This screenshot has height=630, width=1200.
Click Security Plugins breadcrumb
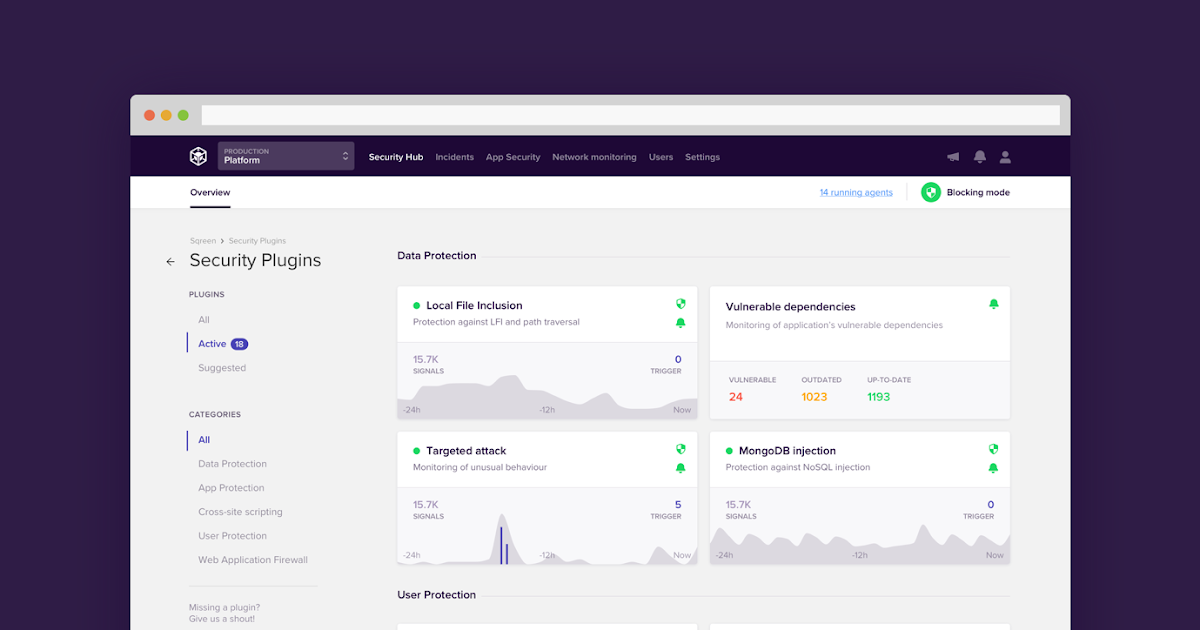[x=257, y=241]
